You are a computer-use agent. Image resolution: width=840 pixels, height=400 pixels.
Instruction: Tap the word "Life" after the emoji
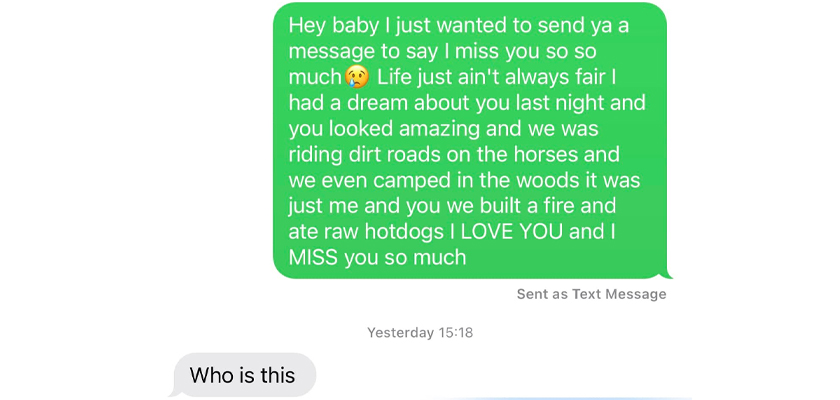coord(394,77)
